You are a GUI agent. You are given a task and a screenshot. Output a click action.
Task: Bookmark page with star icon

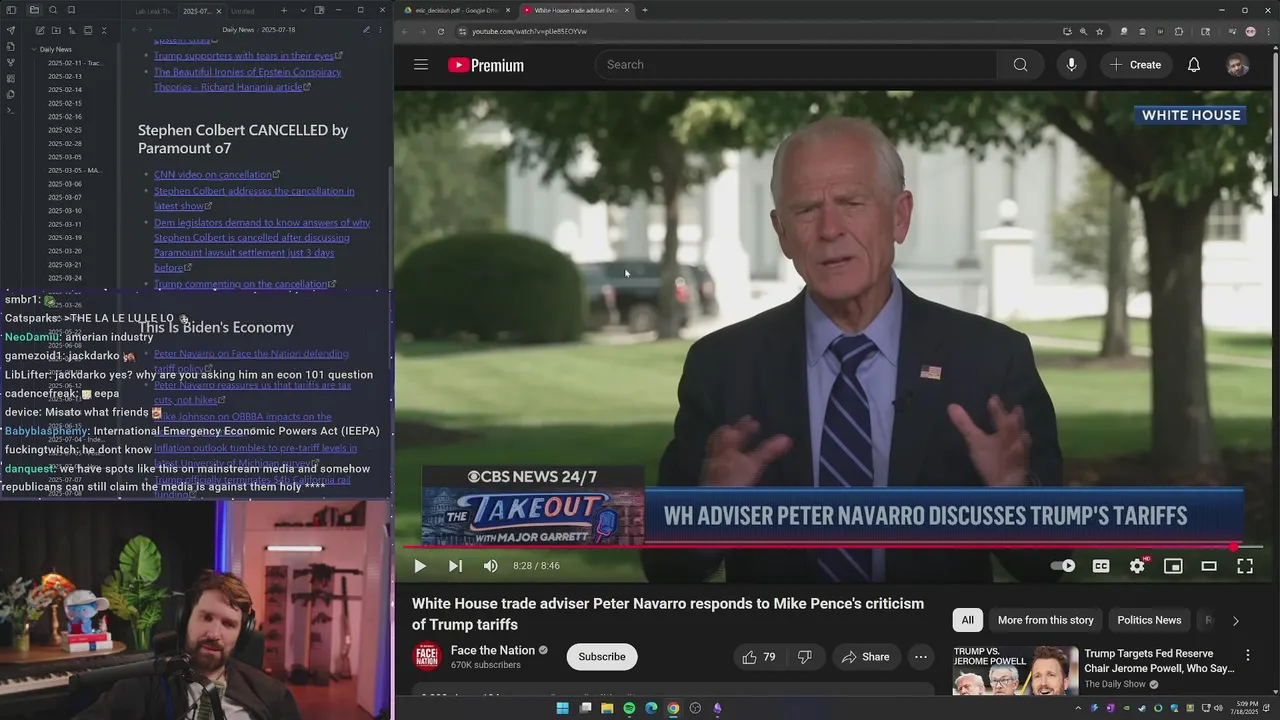[1099, 31]
